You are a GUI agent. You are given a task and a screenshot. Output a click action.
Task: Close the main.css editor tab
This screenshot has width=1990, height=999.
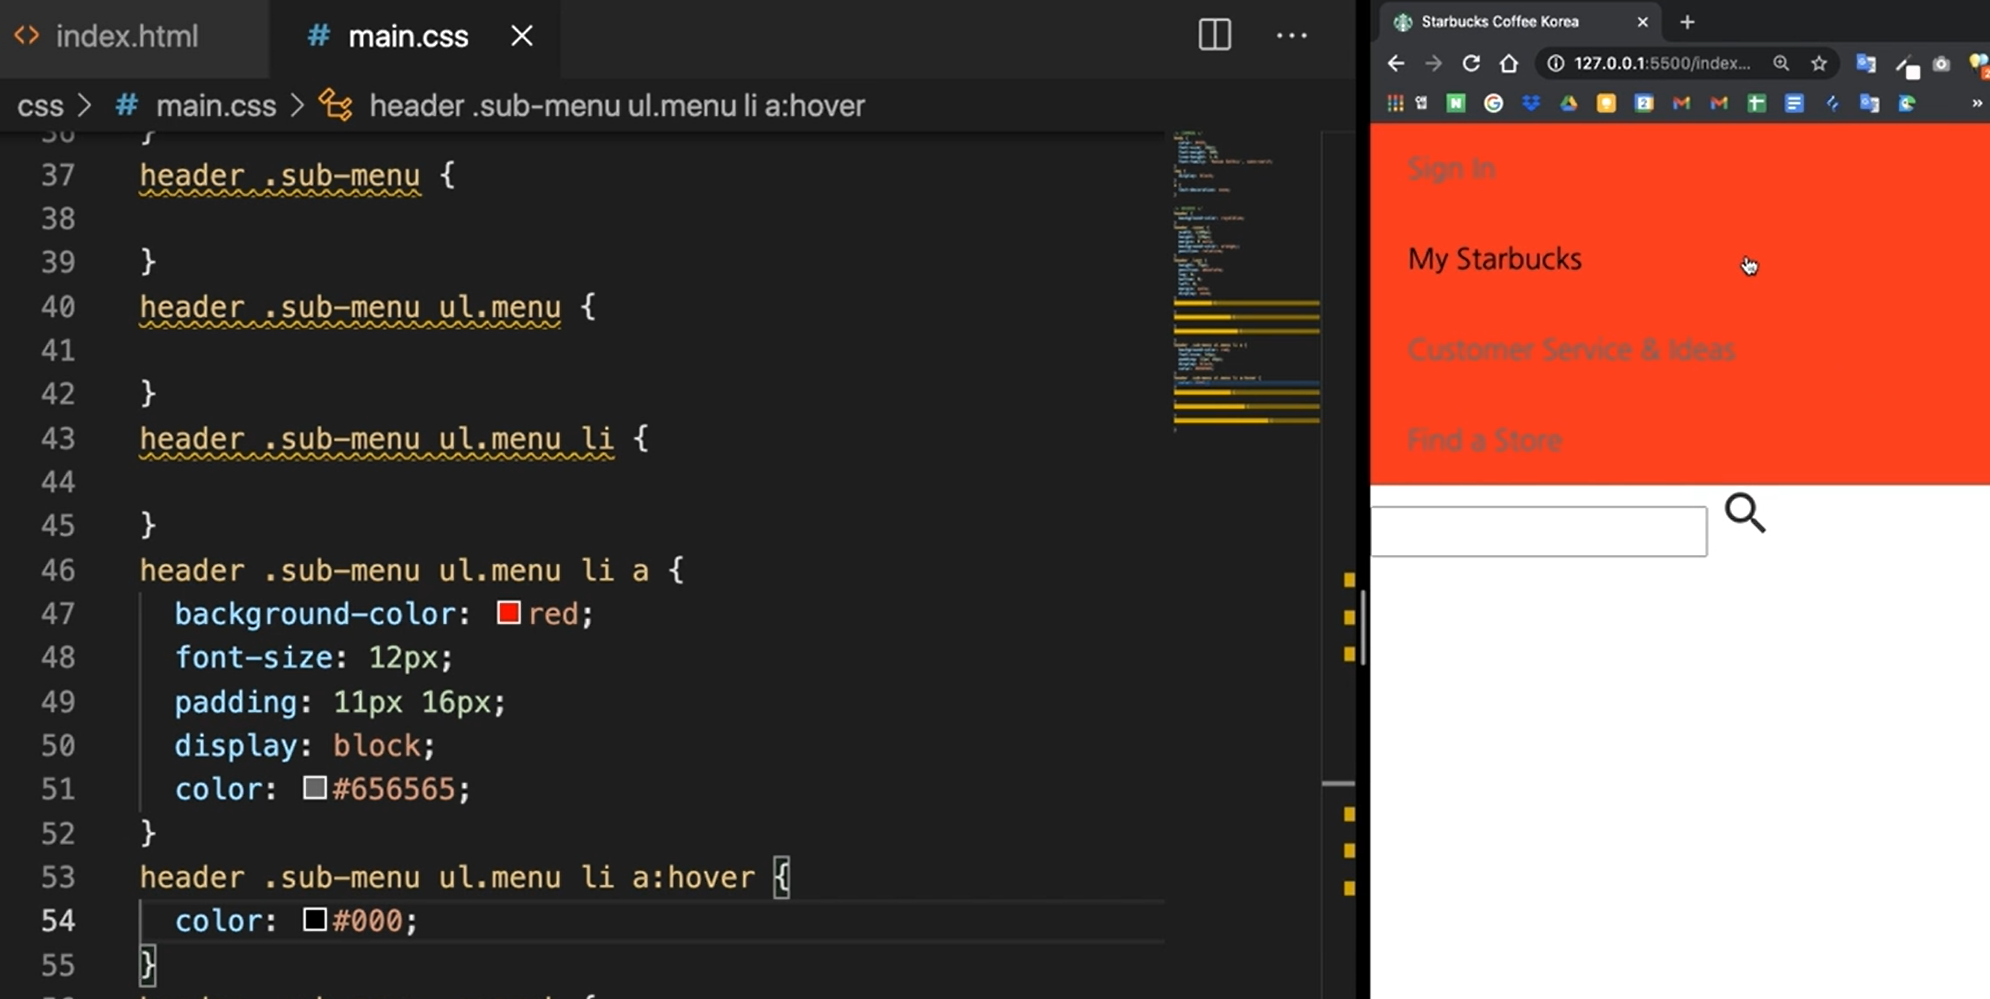(521, 36)
